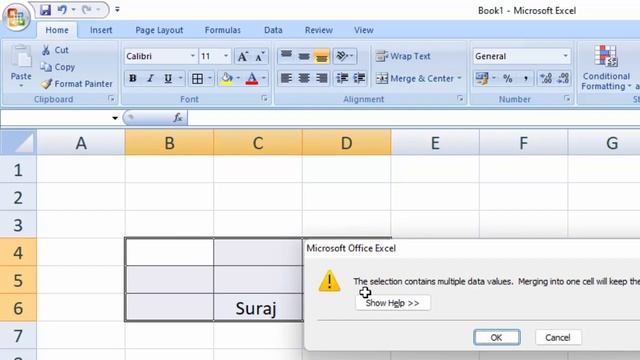This screenshot has width=640, height=360.
Task: Open Alignment dialog launcher
Action: (460, 99)
